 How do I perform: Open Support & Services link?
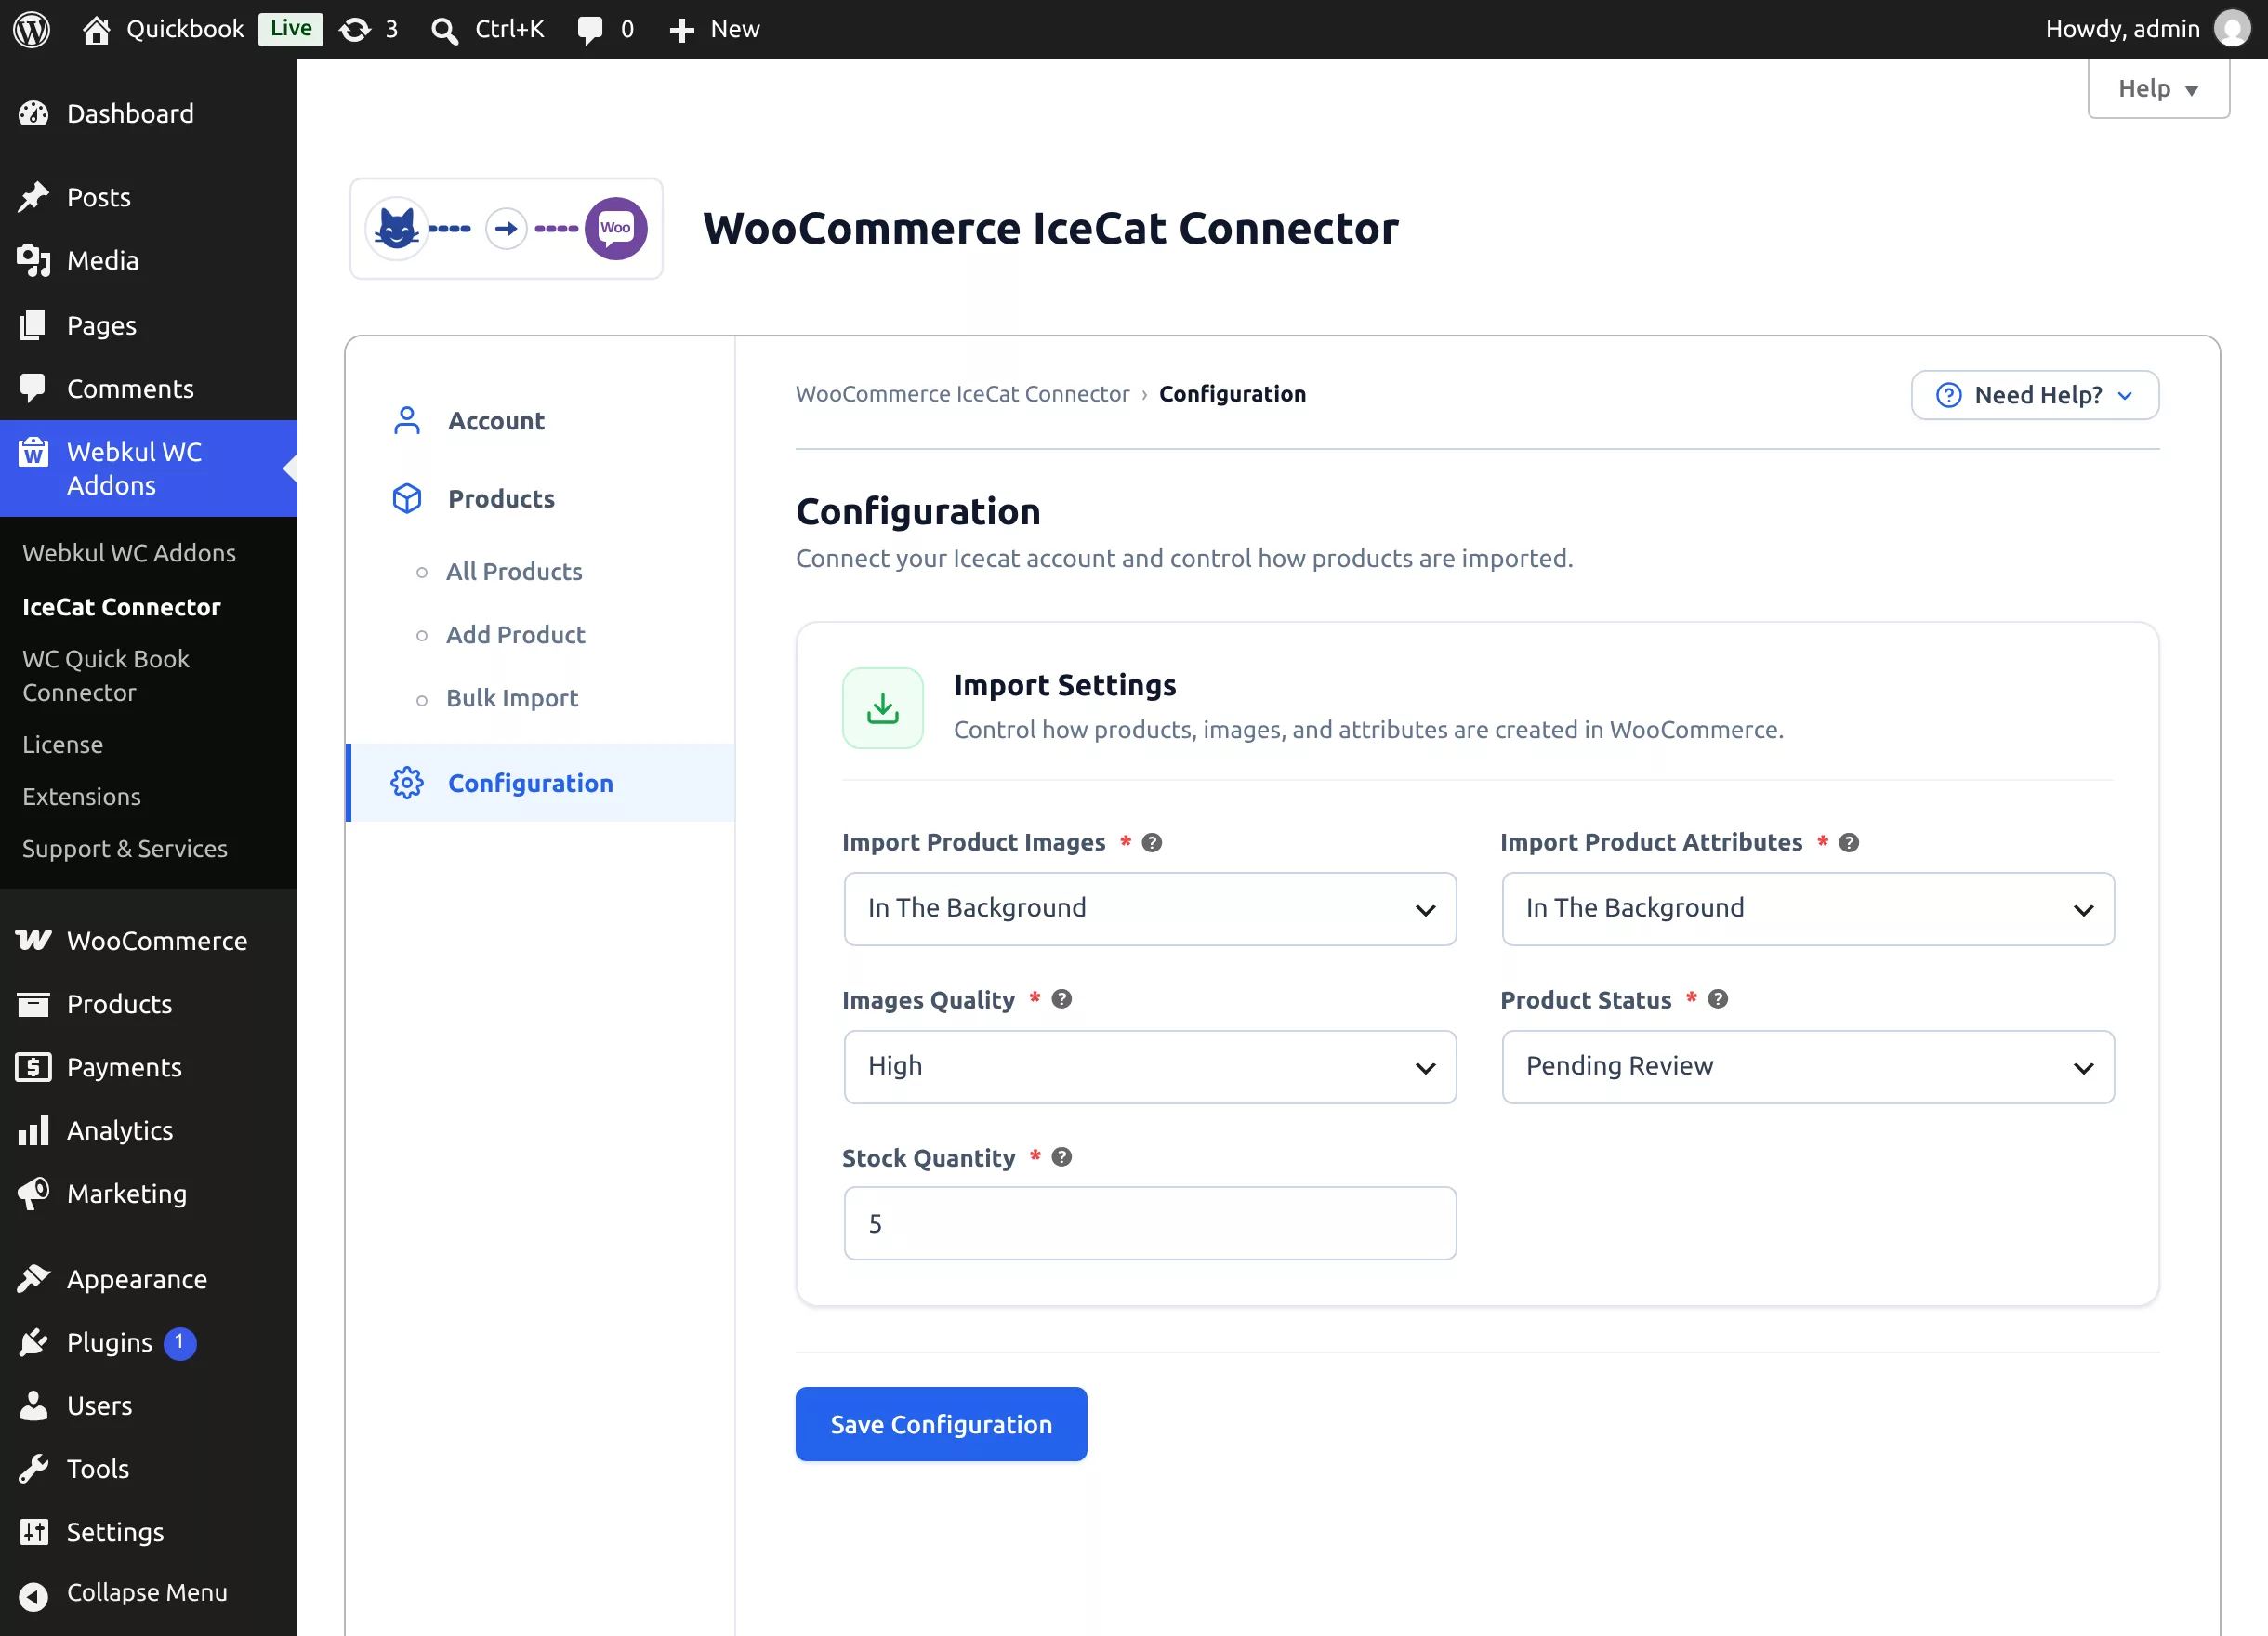click(x=125, y=848)
